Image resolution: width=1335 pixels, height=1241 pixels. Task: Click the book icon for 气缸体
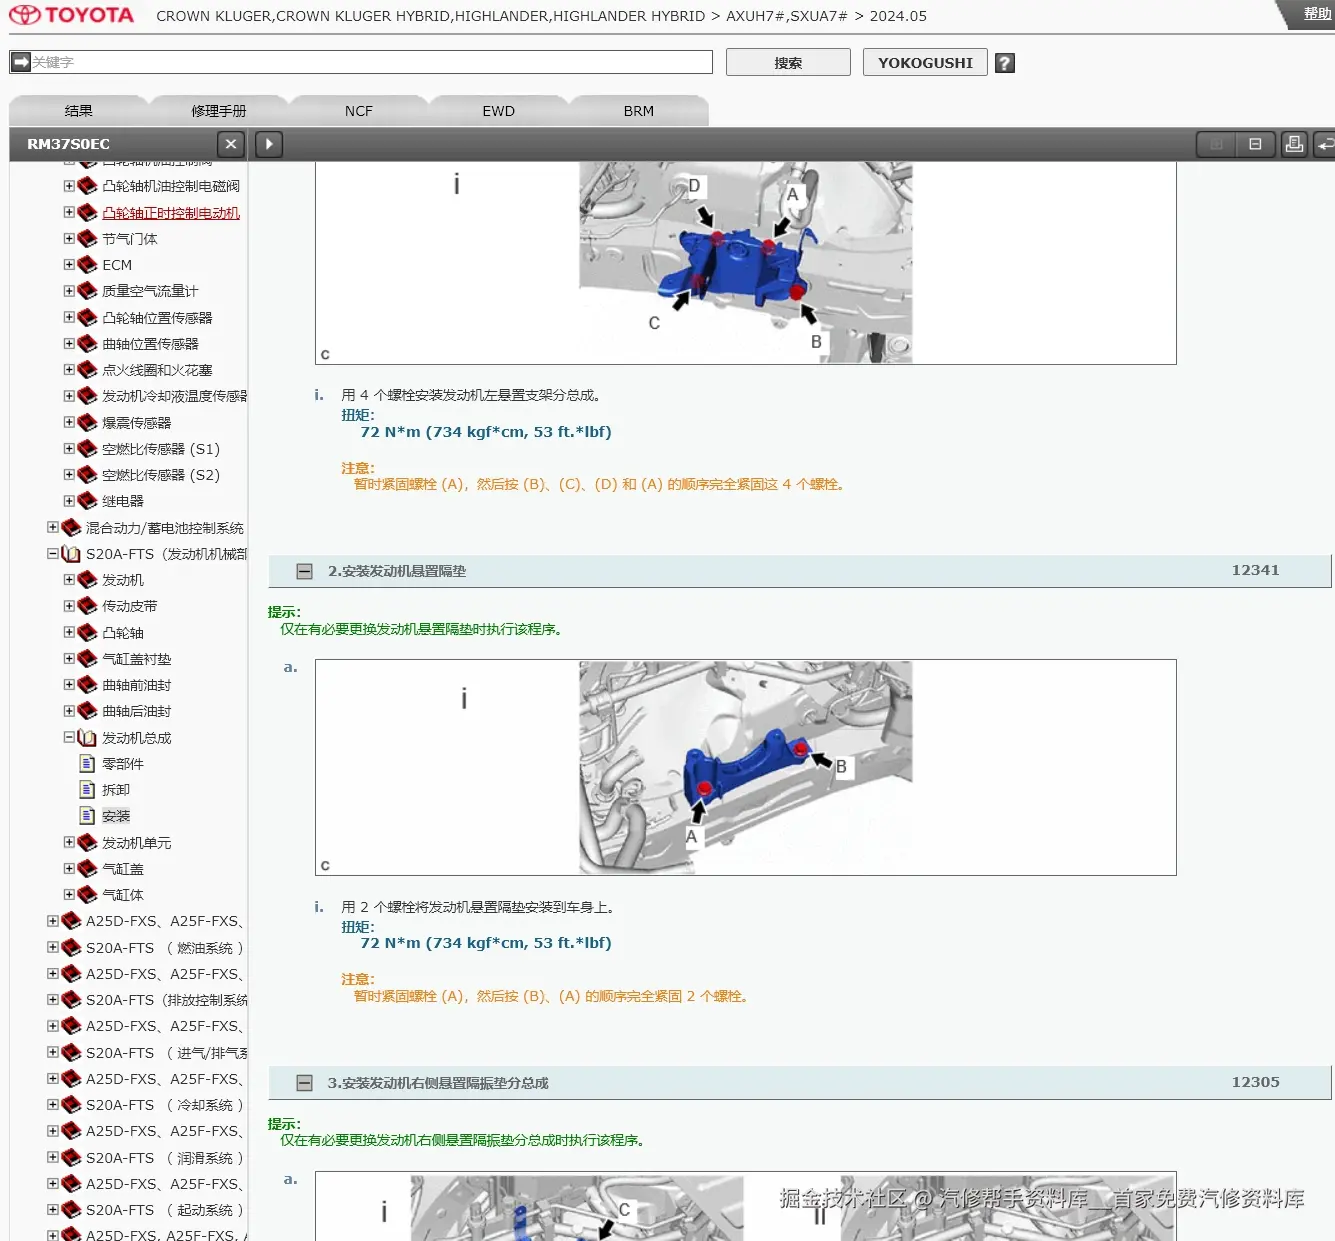(x=87, y=895)
